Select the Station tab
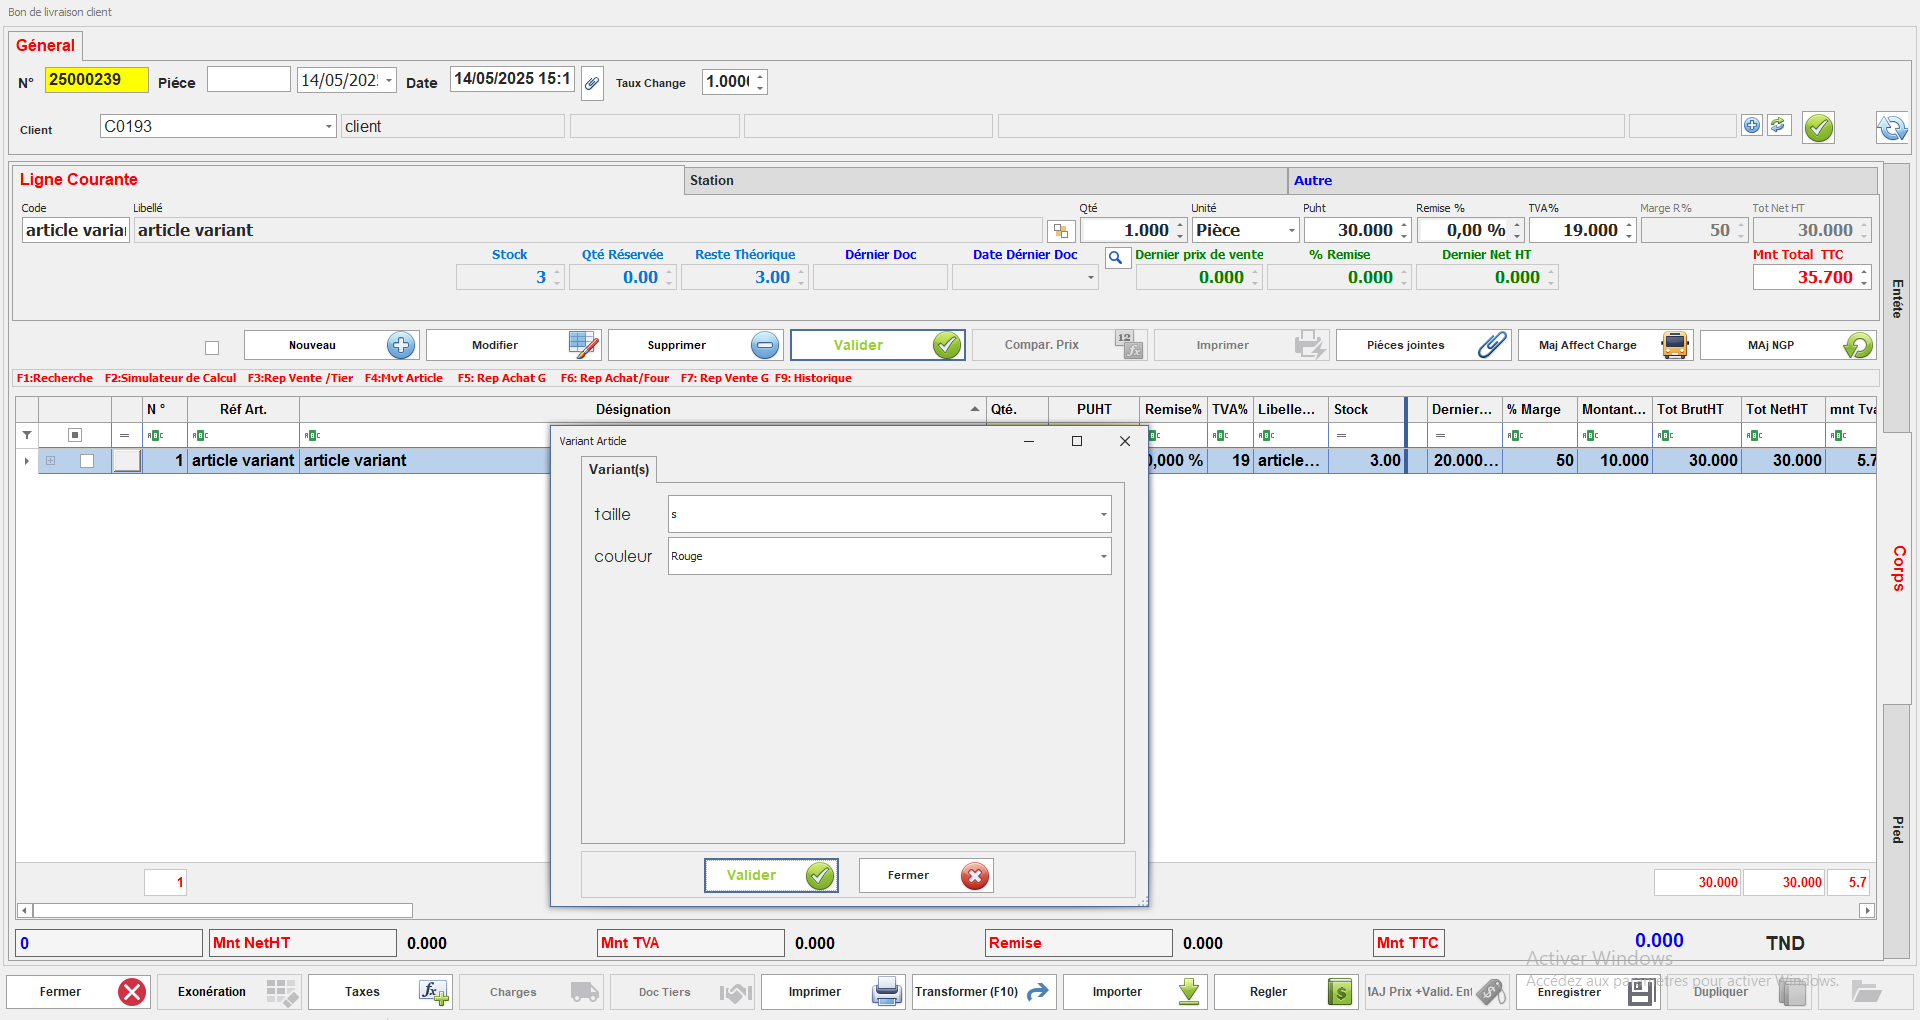This screenshot has height=1020, width=1920. [x=711, y=181]
